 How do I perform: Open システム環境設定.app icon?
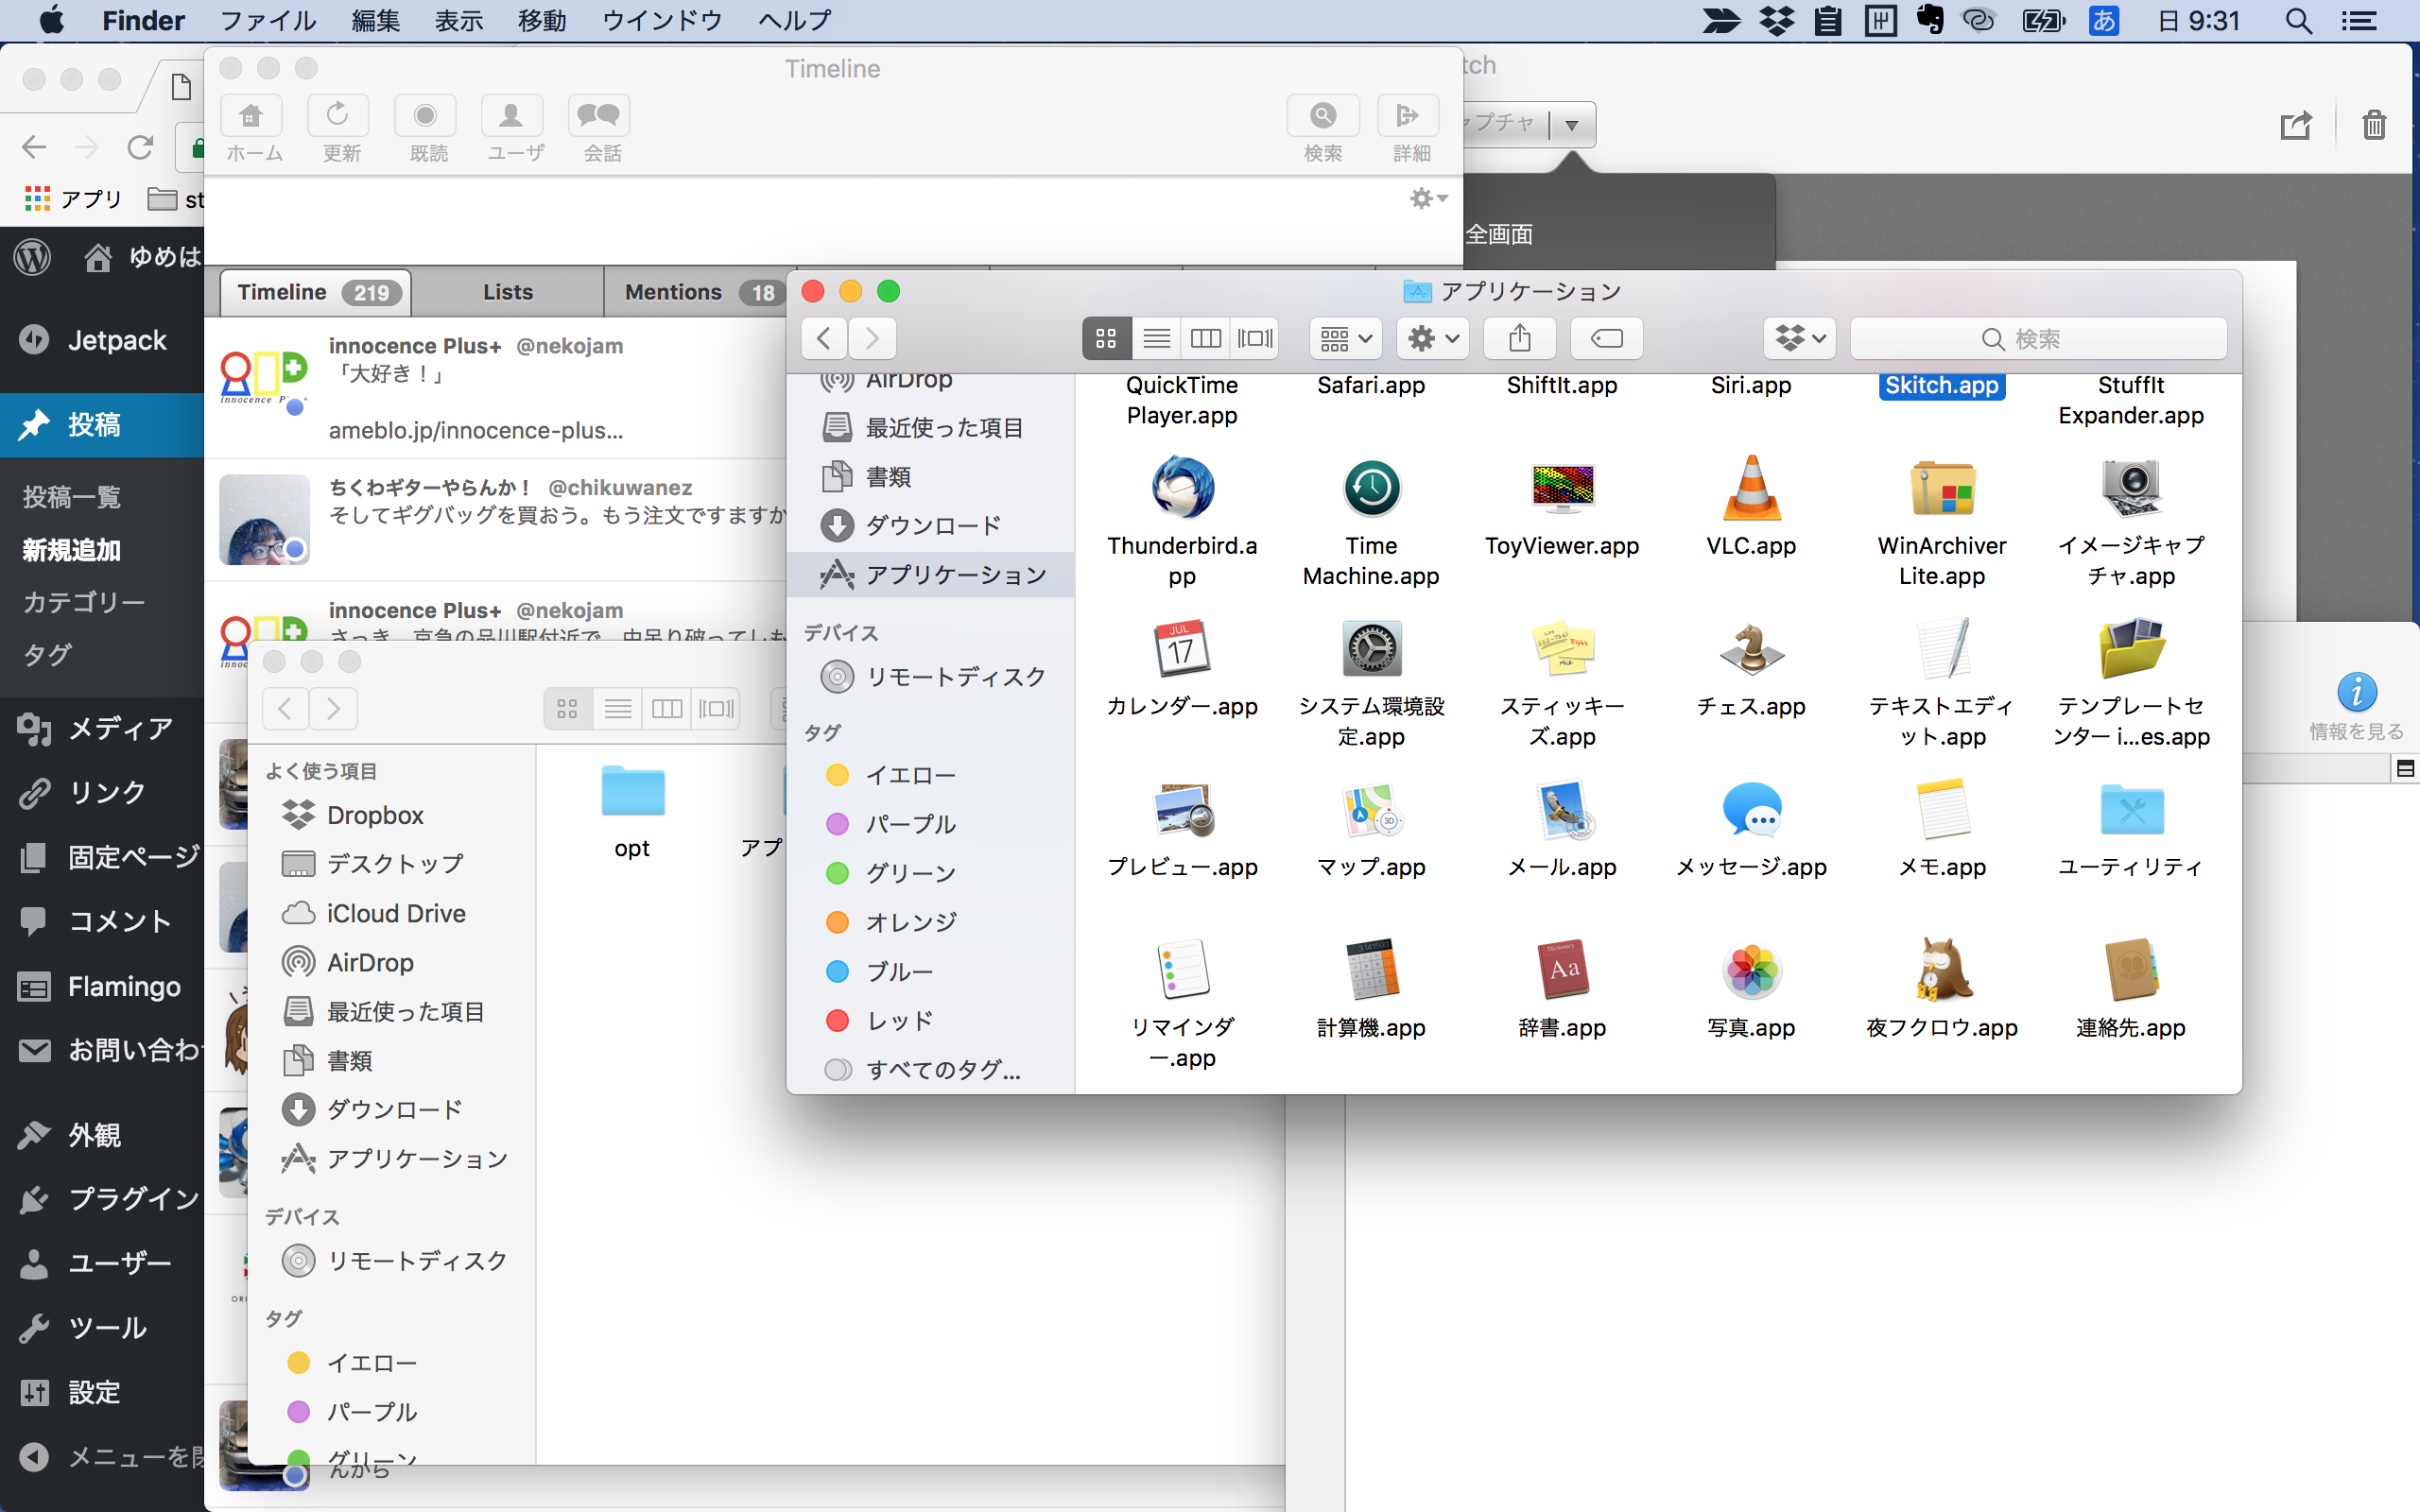(x=1371, y=649)
